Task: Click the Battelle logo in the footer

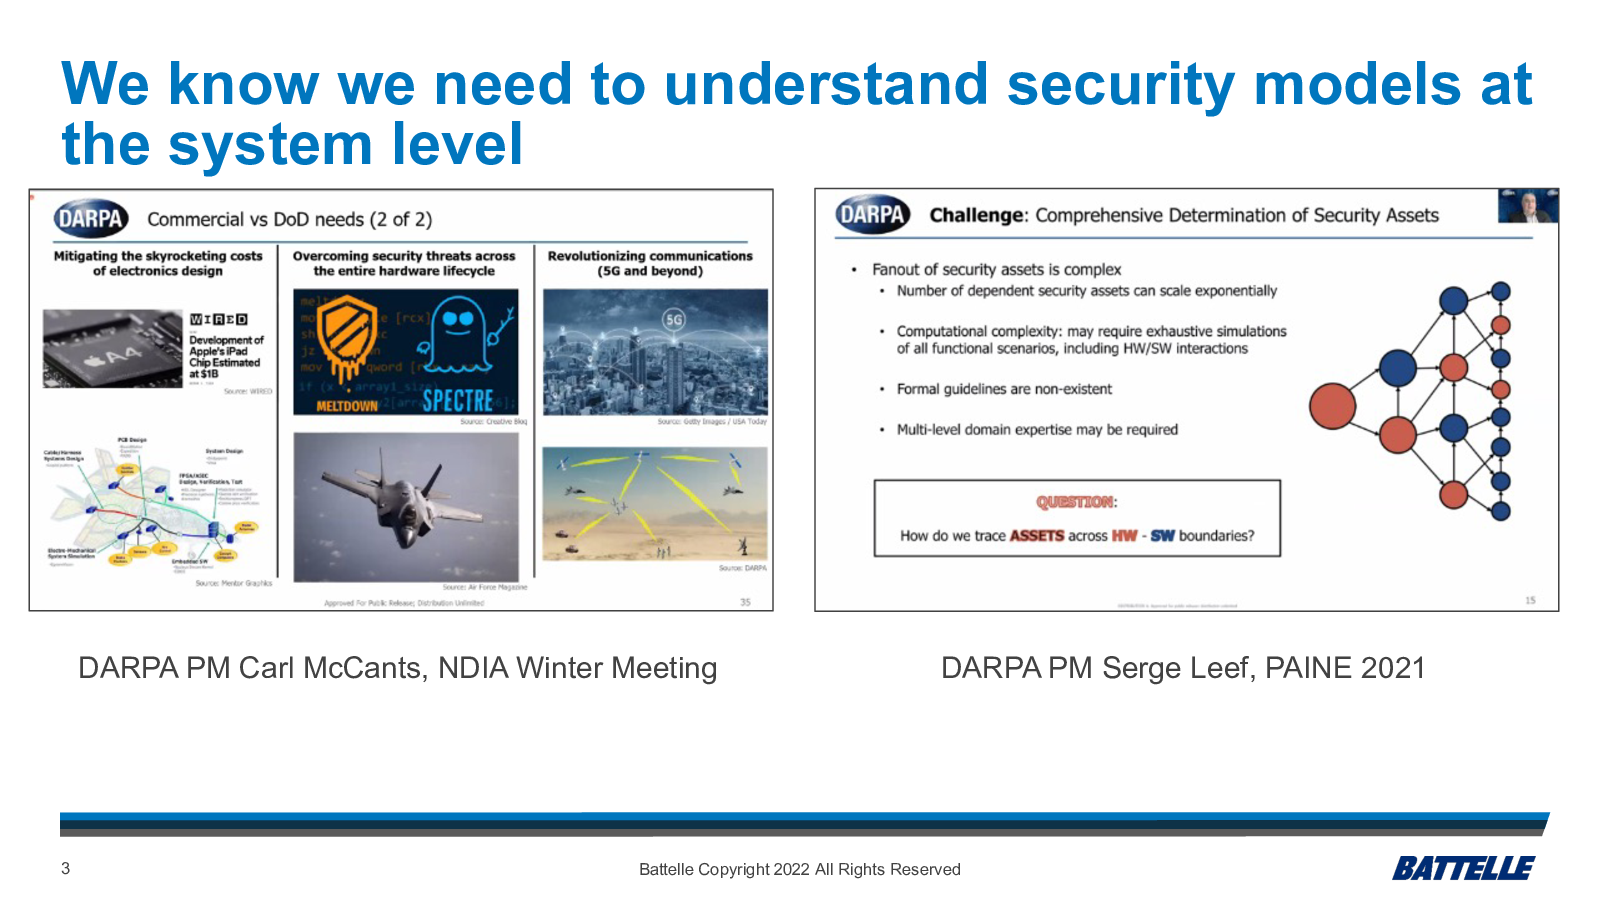Action: tap(1463, 868)
